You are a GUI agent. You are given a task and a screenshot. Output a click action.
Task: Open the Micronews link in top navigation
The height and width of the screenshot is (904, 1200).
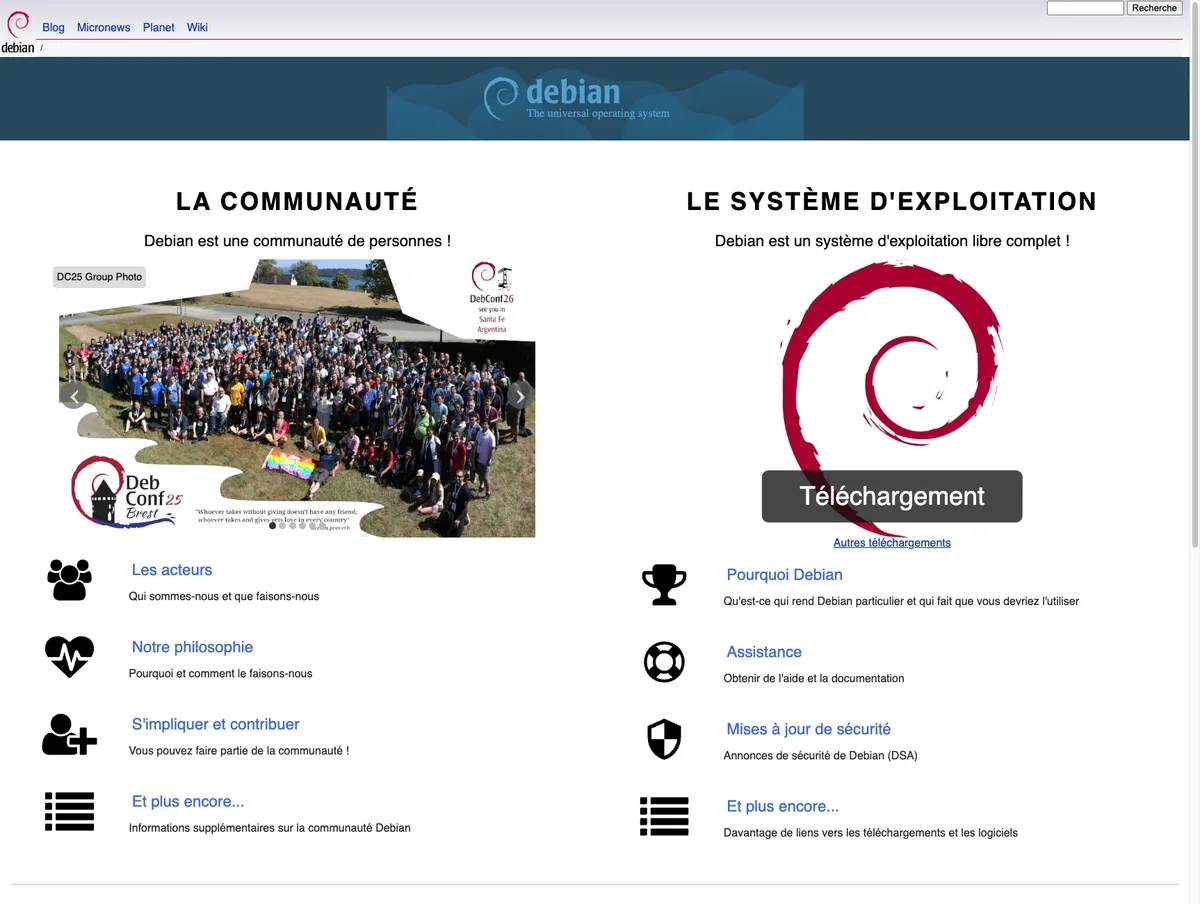pos(104,28)
